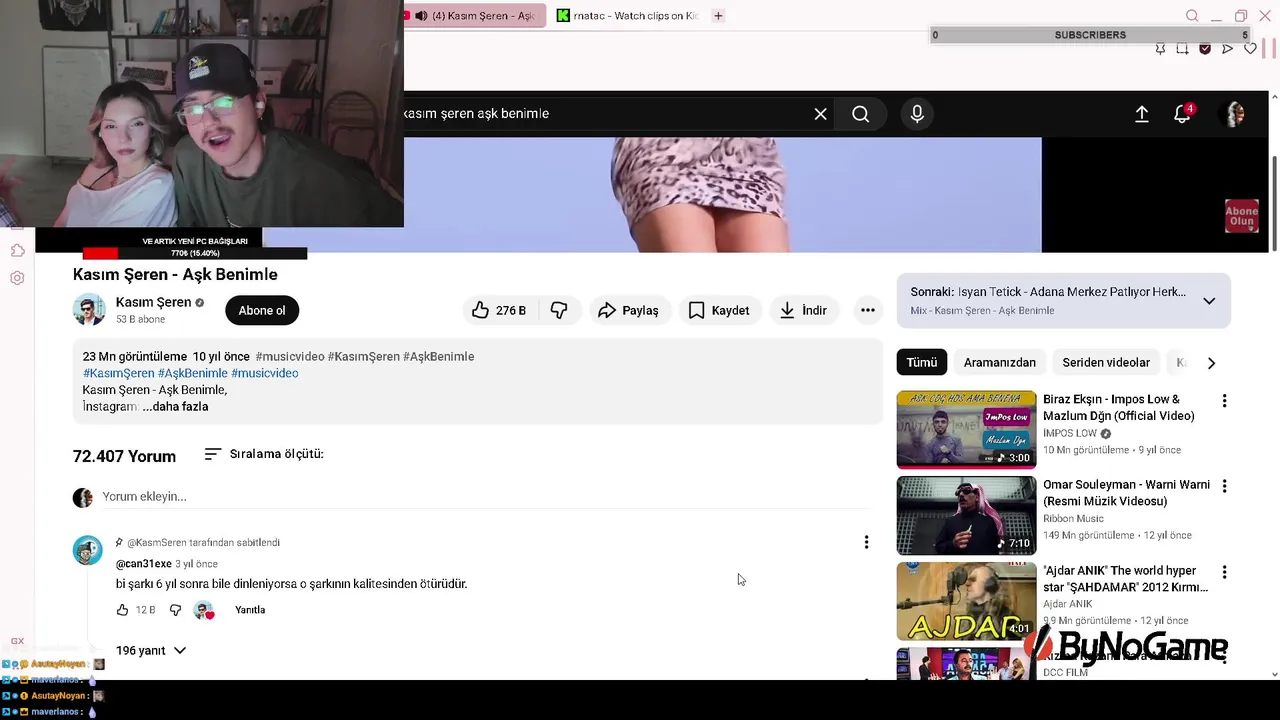Open the pinned comment's three-dot menu
Viewport: 1280px width, 720px height.
point(866,542)
